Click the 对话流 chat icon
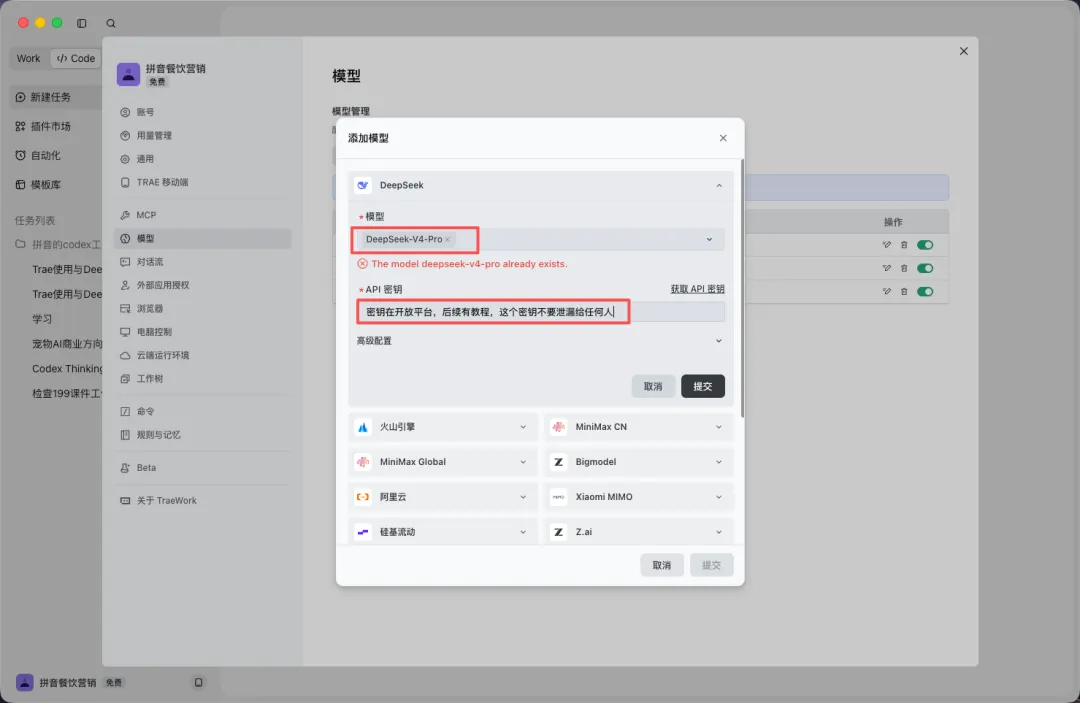1080x703 pixels. tap(125, 262)
